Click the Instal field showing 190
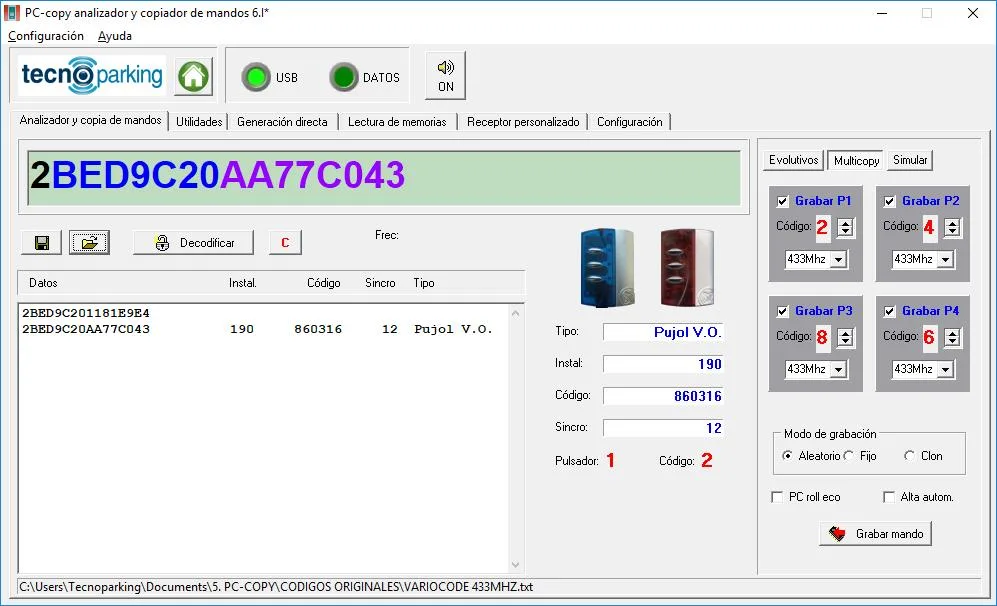This screenshot has height=606, width=997. pos(663,364)
